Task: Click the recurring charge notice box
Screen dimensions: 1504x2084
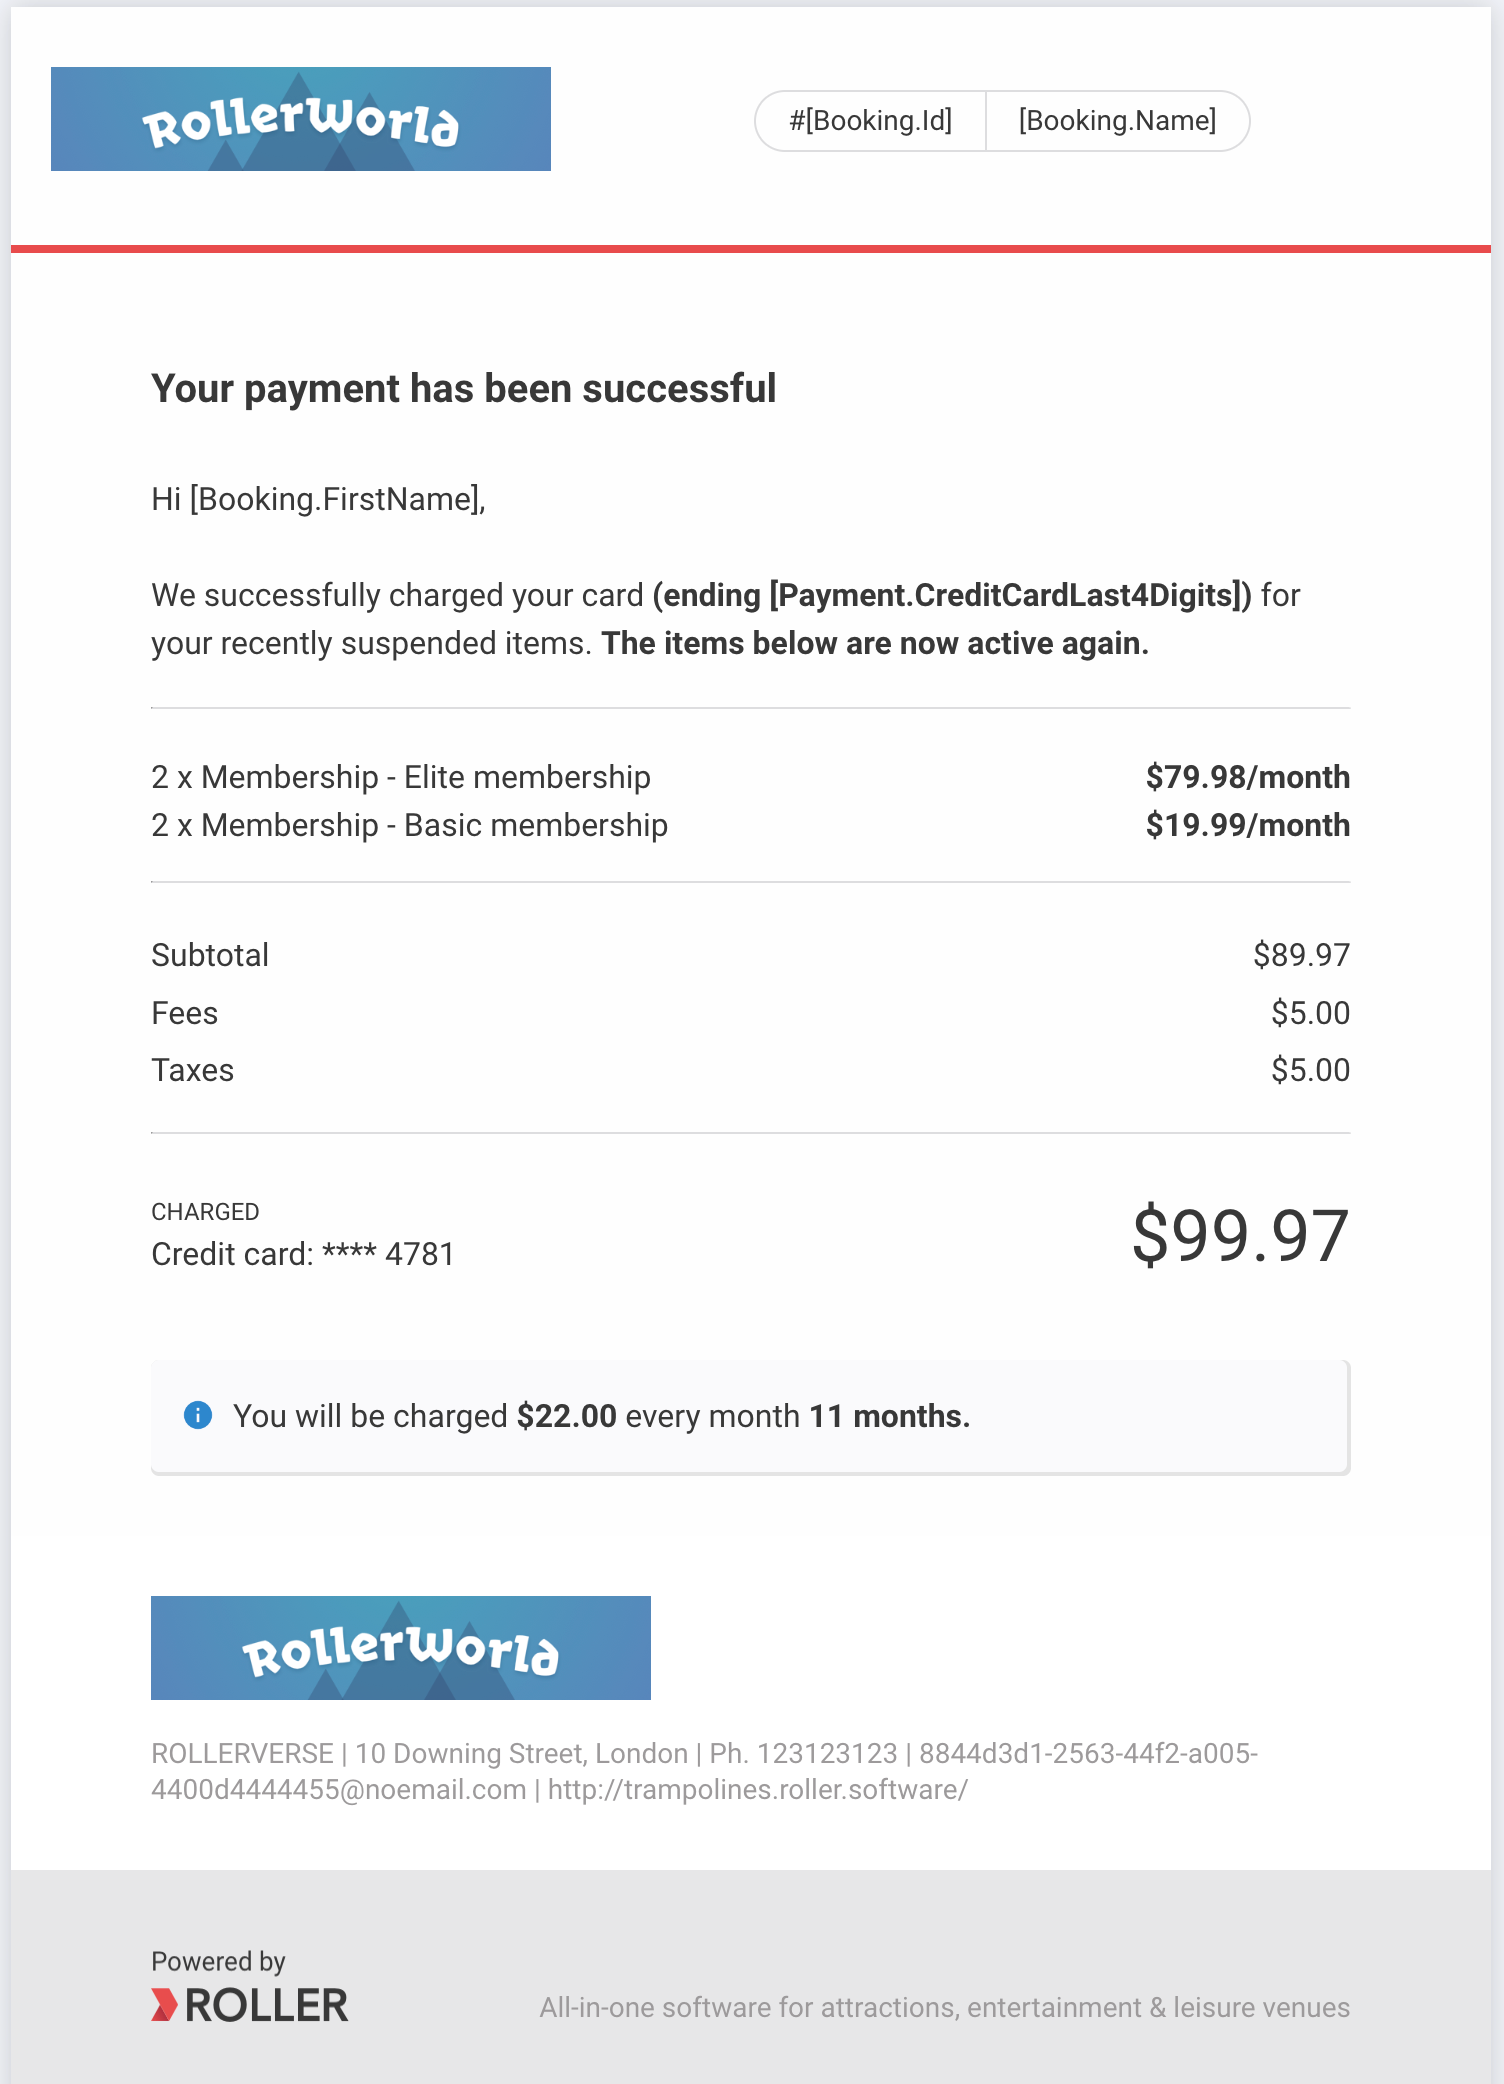Action: [750, 1416]
